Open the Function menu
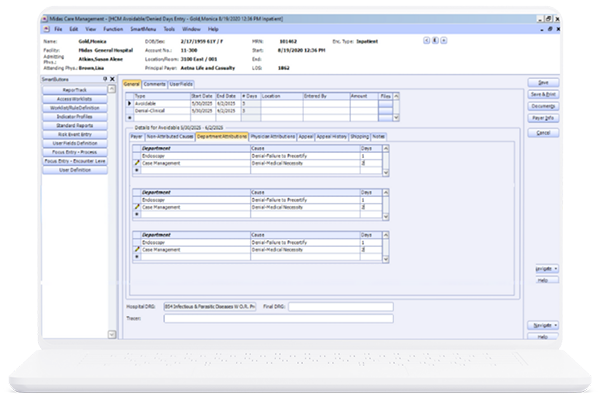This screenshot has width=600, height=406. [113, 29]
